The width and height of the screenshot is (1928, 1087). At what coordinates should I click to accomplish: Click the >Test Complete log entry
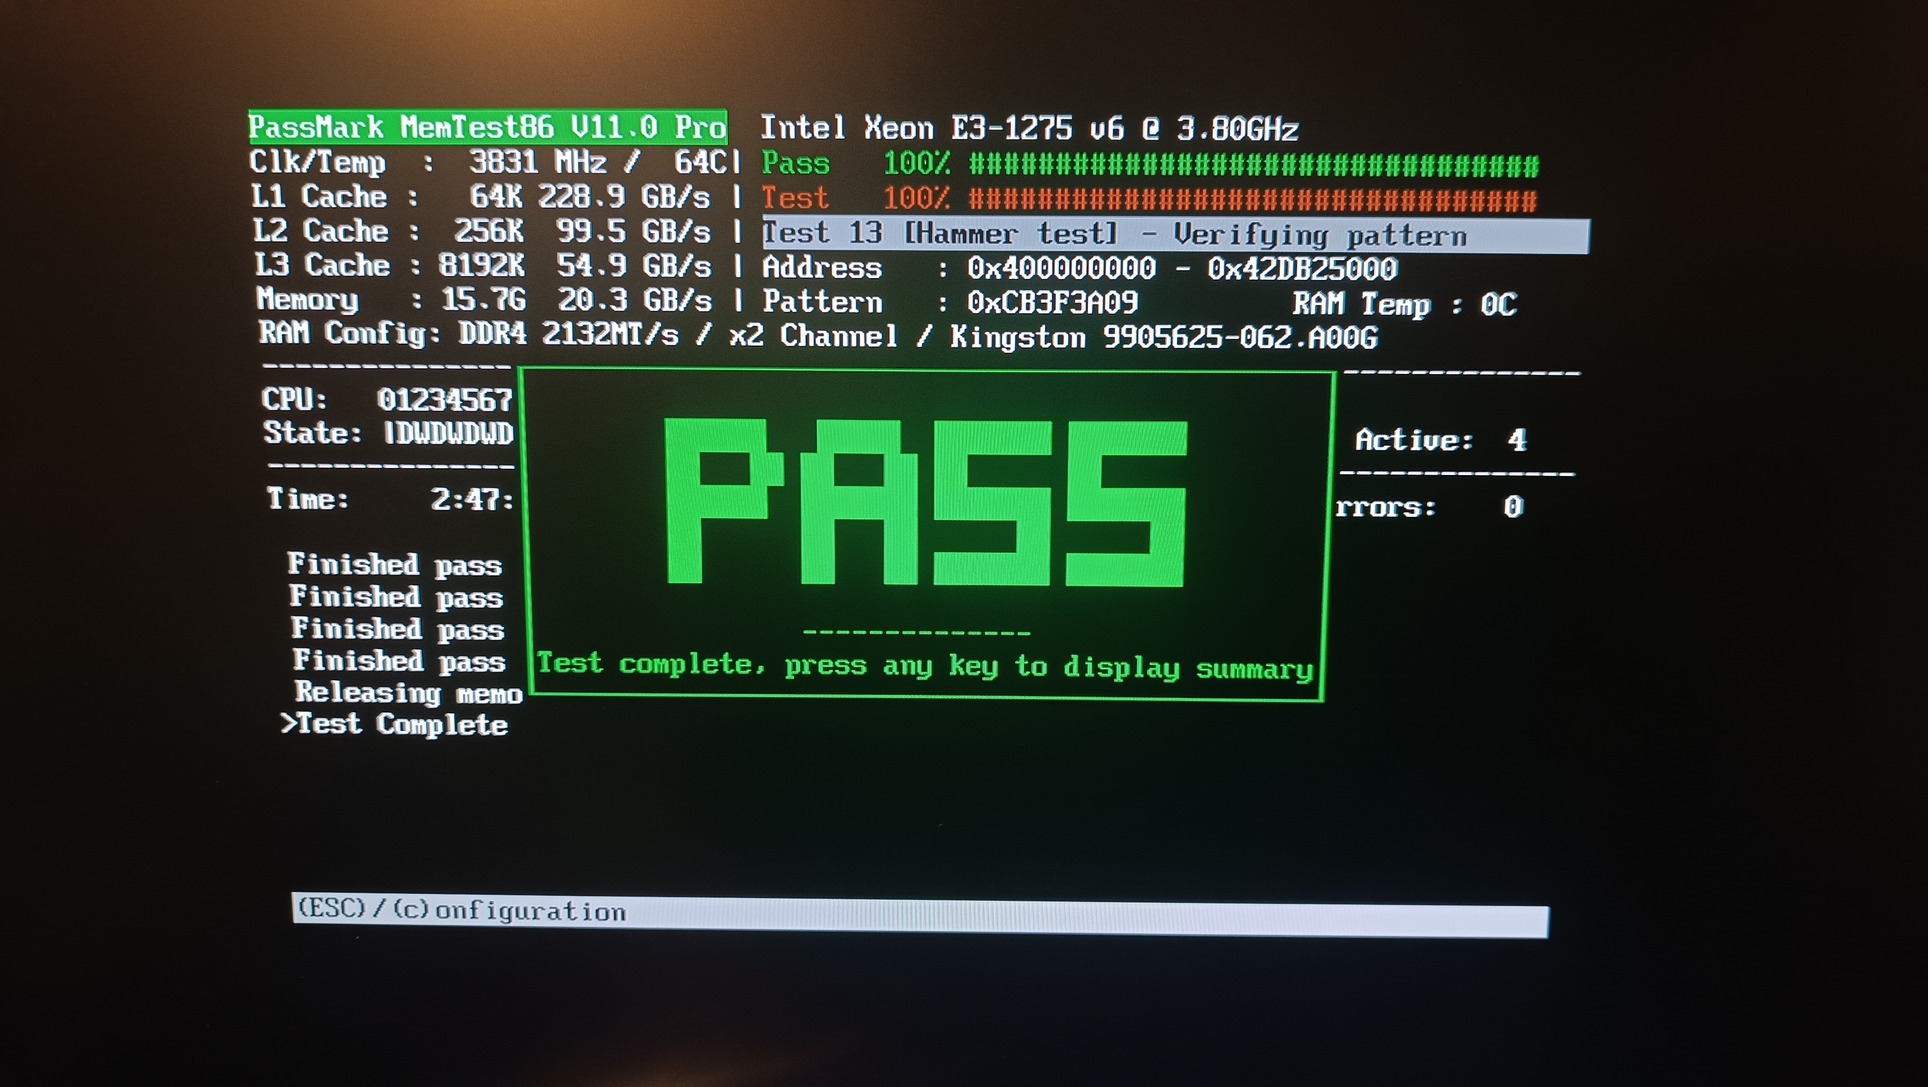394,725
